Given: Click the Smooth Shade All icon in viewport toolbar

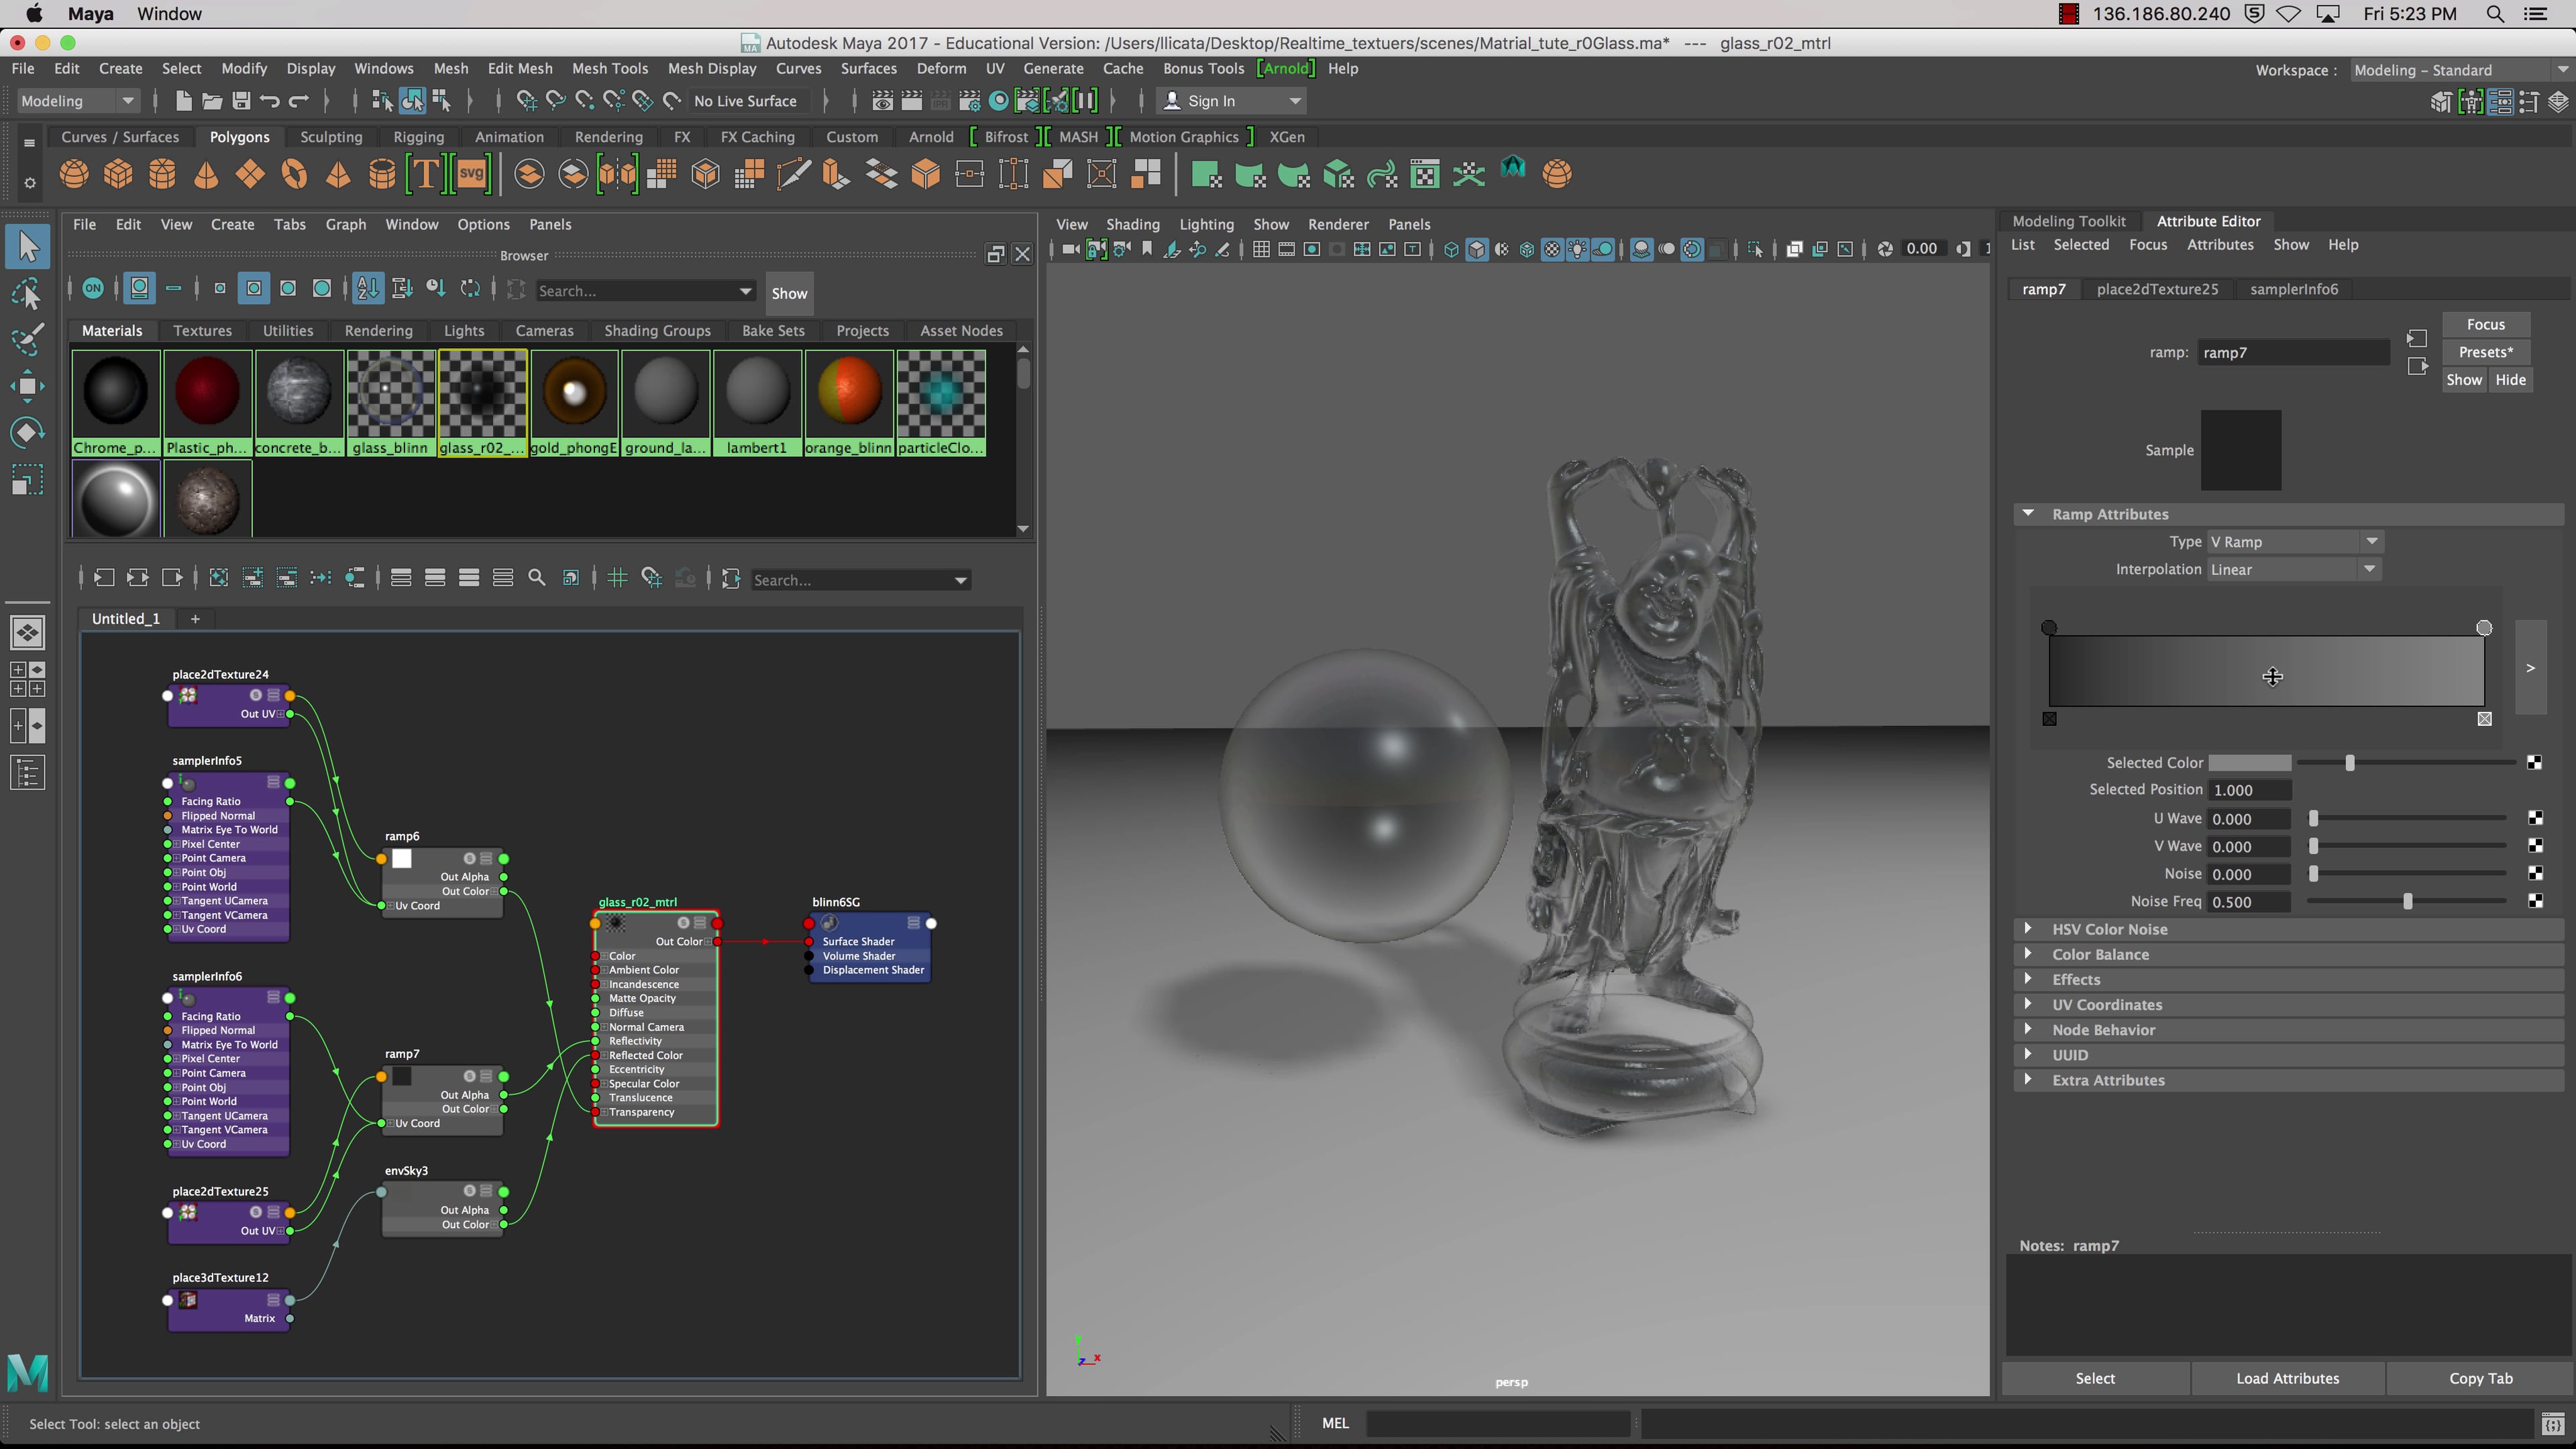Looking at the screenshot, I should pos(1478,249).
